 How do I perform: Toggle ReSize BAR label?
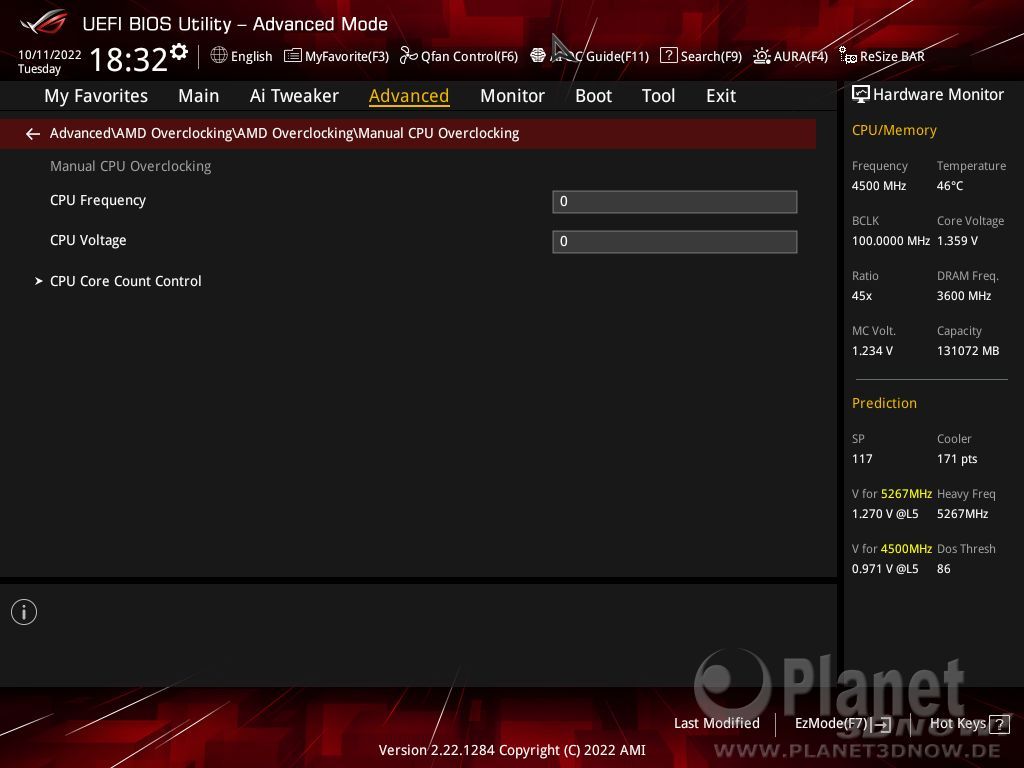coord(892,56)
